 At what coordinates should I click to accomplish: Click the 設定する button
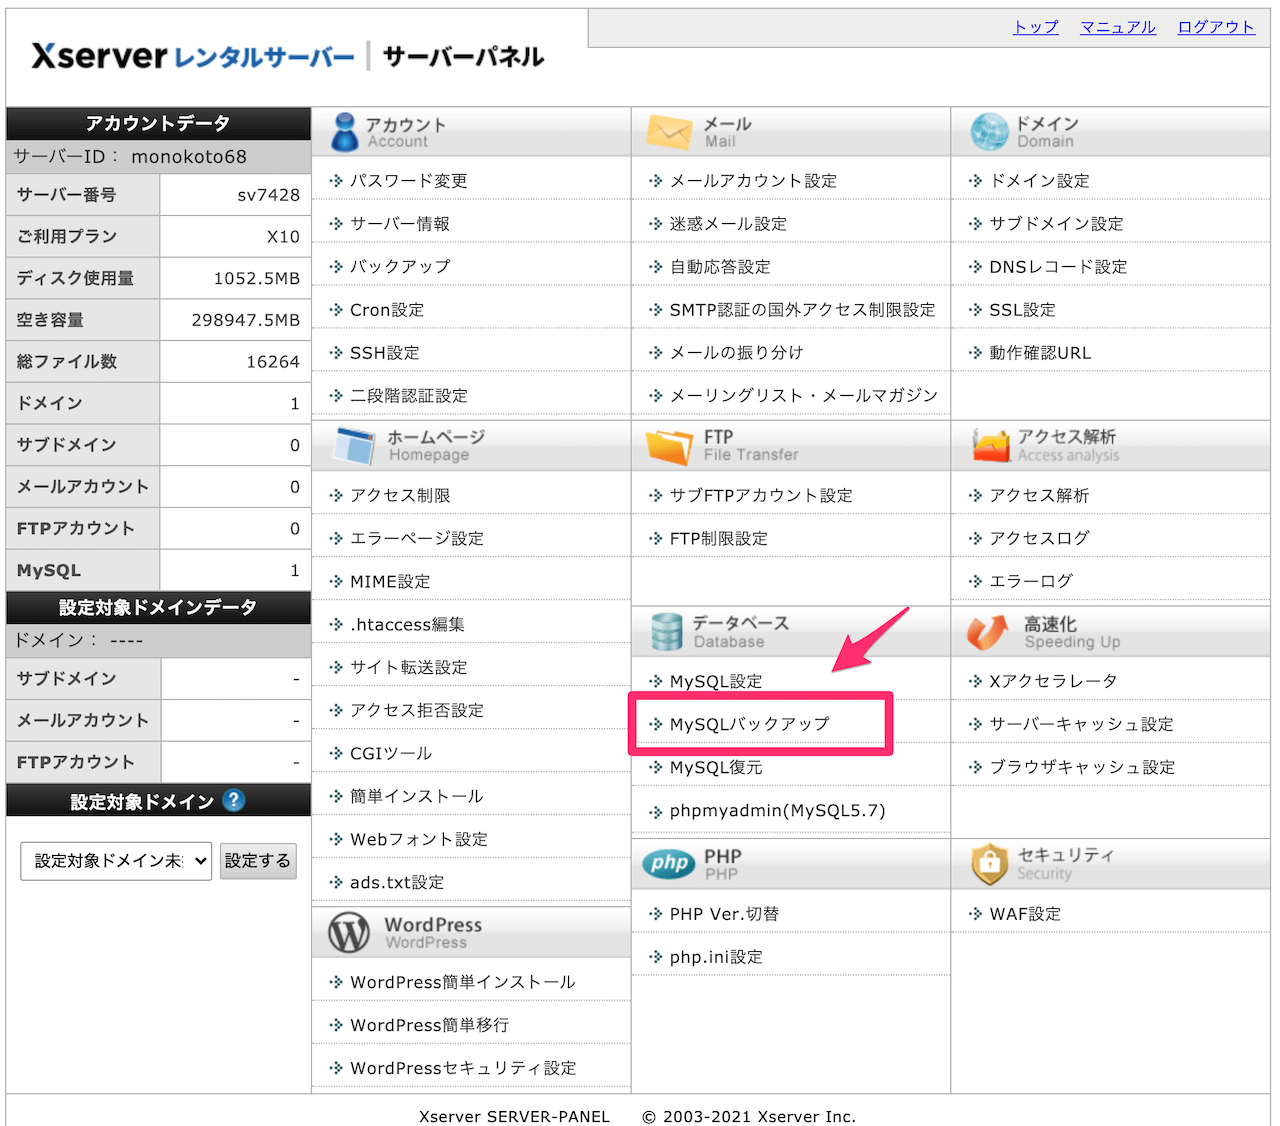[x=258, y=860]
